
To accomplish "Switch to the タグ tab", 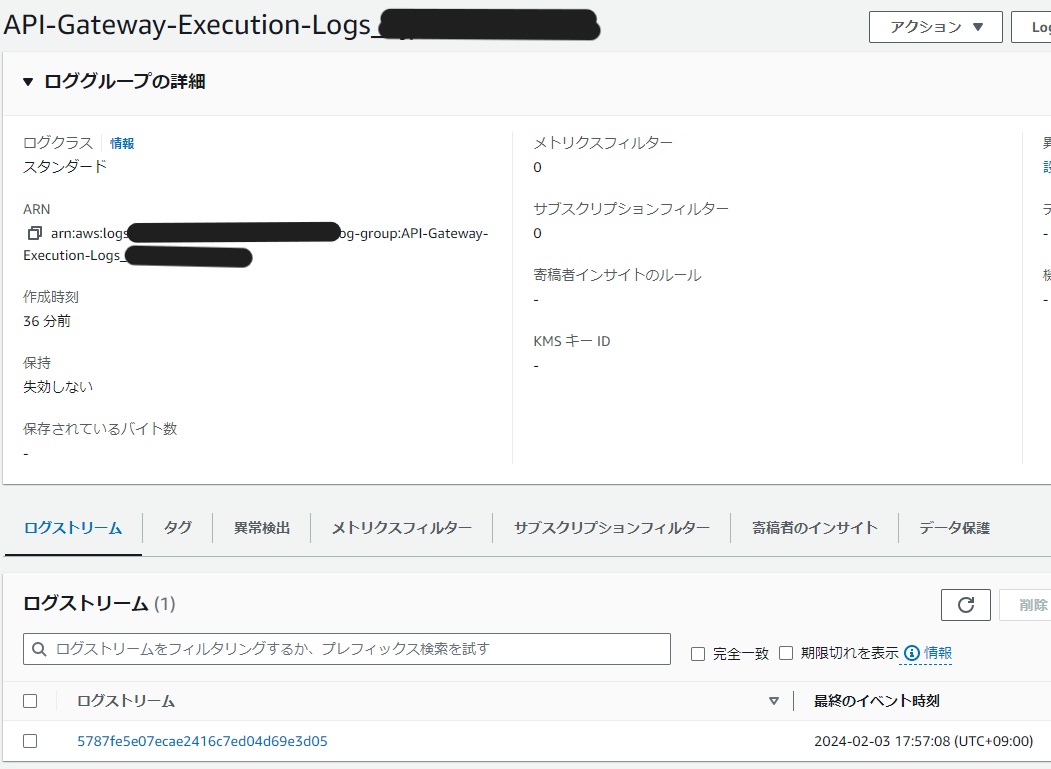I will pos(176,527).
